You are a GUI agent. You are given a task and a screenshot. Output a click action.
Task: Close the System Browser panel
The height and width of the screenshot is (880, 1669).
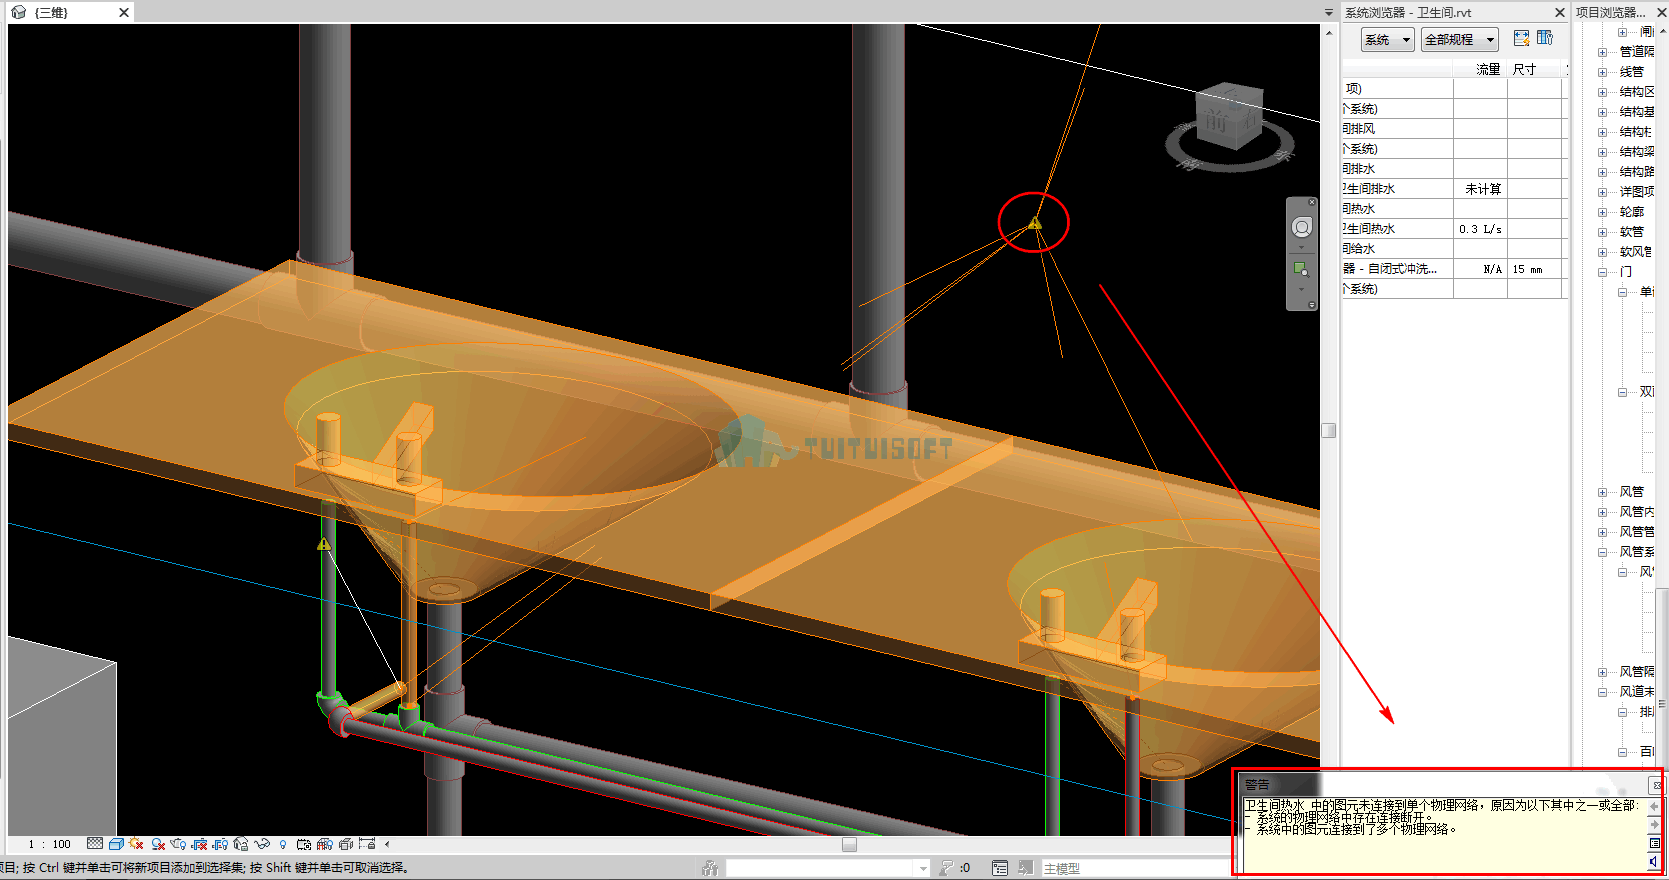[1559, 12]
